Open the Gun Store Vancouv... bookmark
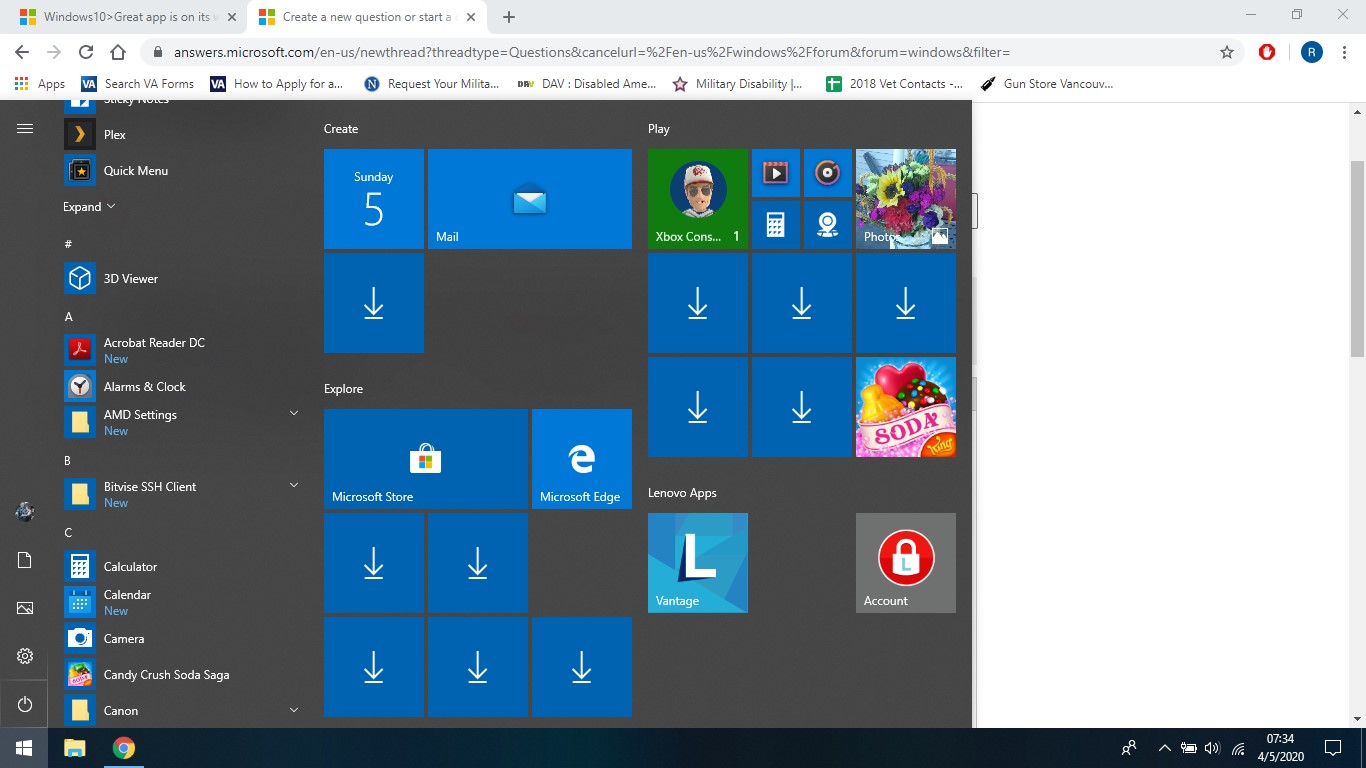 1046,84
